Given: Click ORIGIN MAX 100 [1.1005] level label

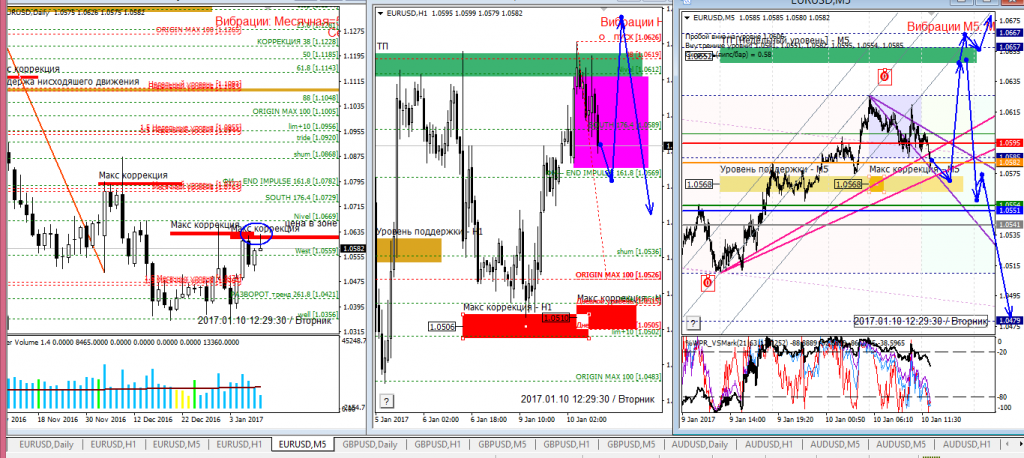Looking at the screenshot, I should pyautogui.click(x=295, y=112).
